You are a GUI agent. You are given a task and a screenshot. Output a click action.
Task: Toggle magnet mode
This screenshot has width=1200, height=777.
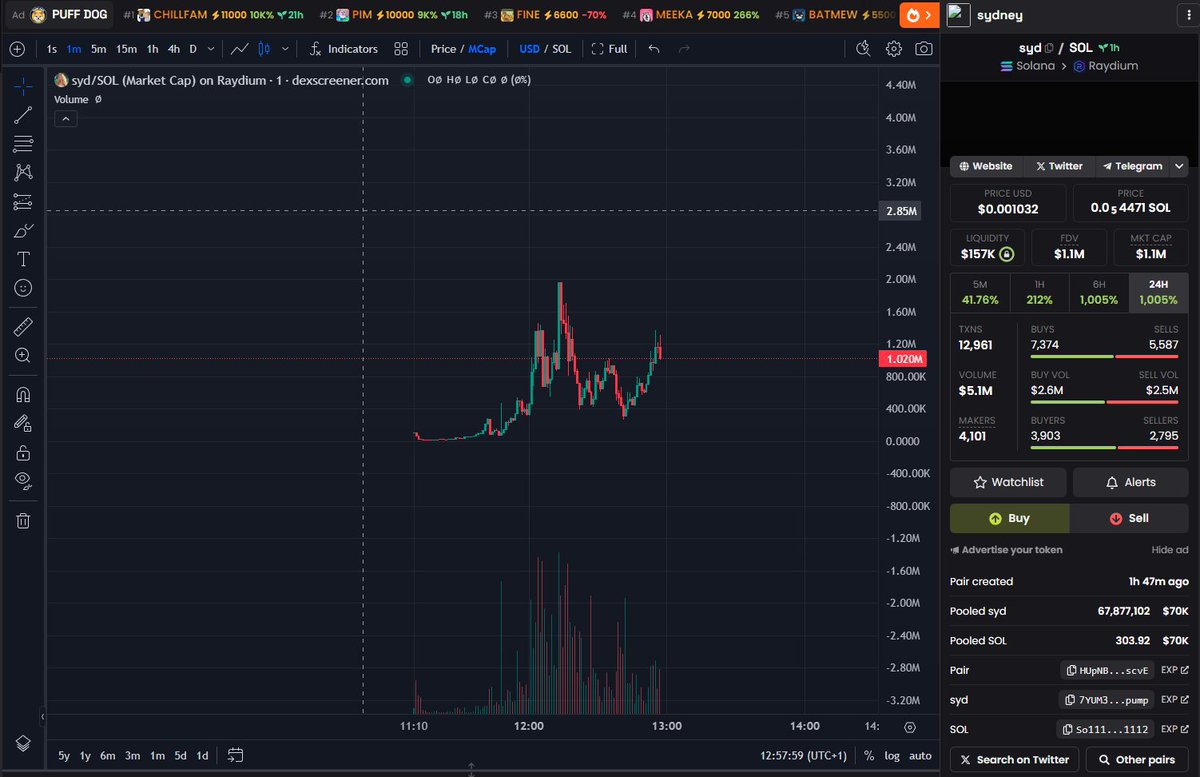(22, 394)
